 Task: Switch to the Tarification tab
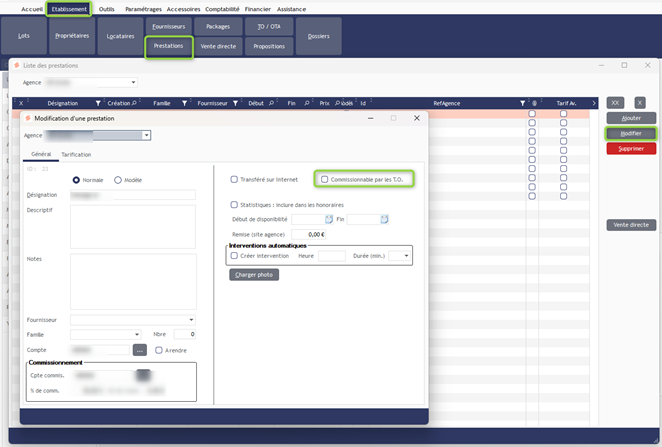pyautogui.click(x=76, y=155)
